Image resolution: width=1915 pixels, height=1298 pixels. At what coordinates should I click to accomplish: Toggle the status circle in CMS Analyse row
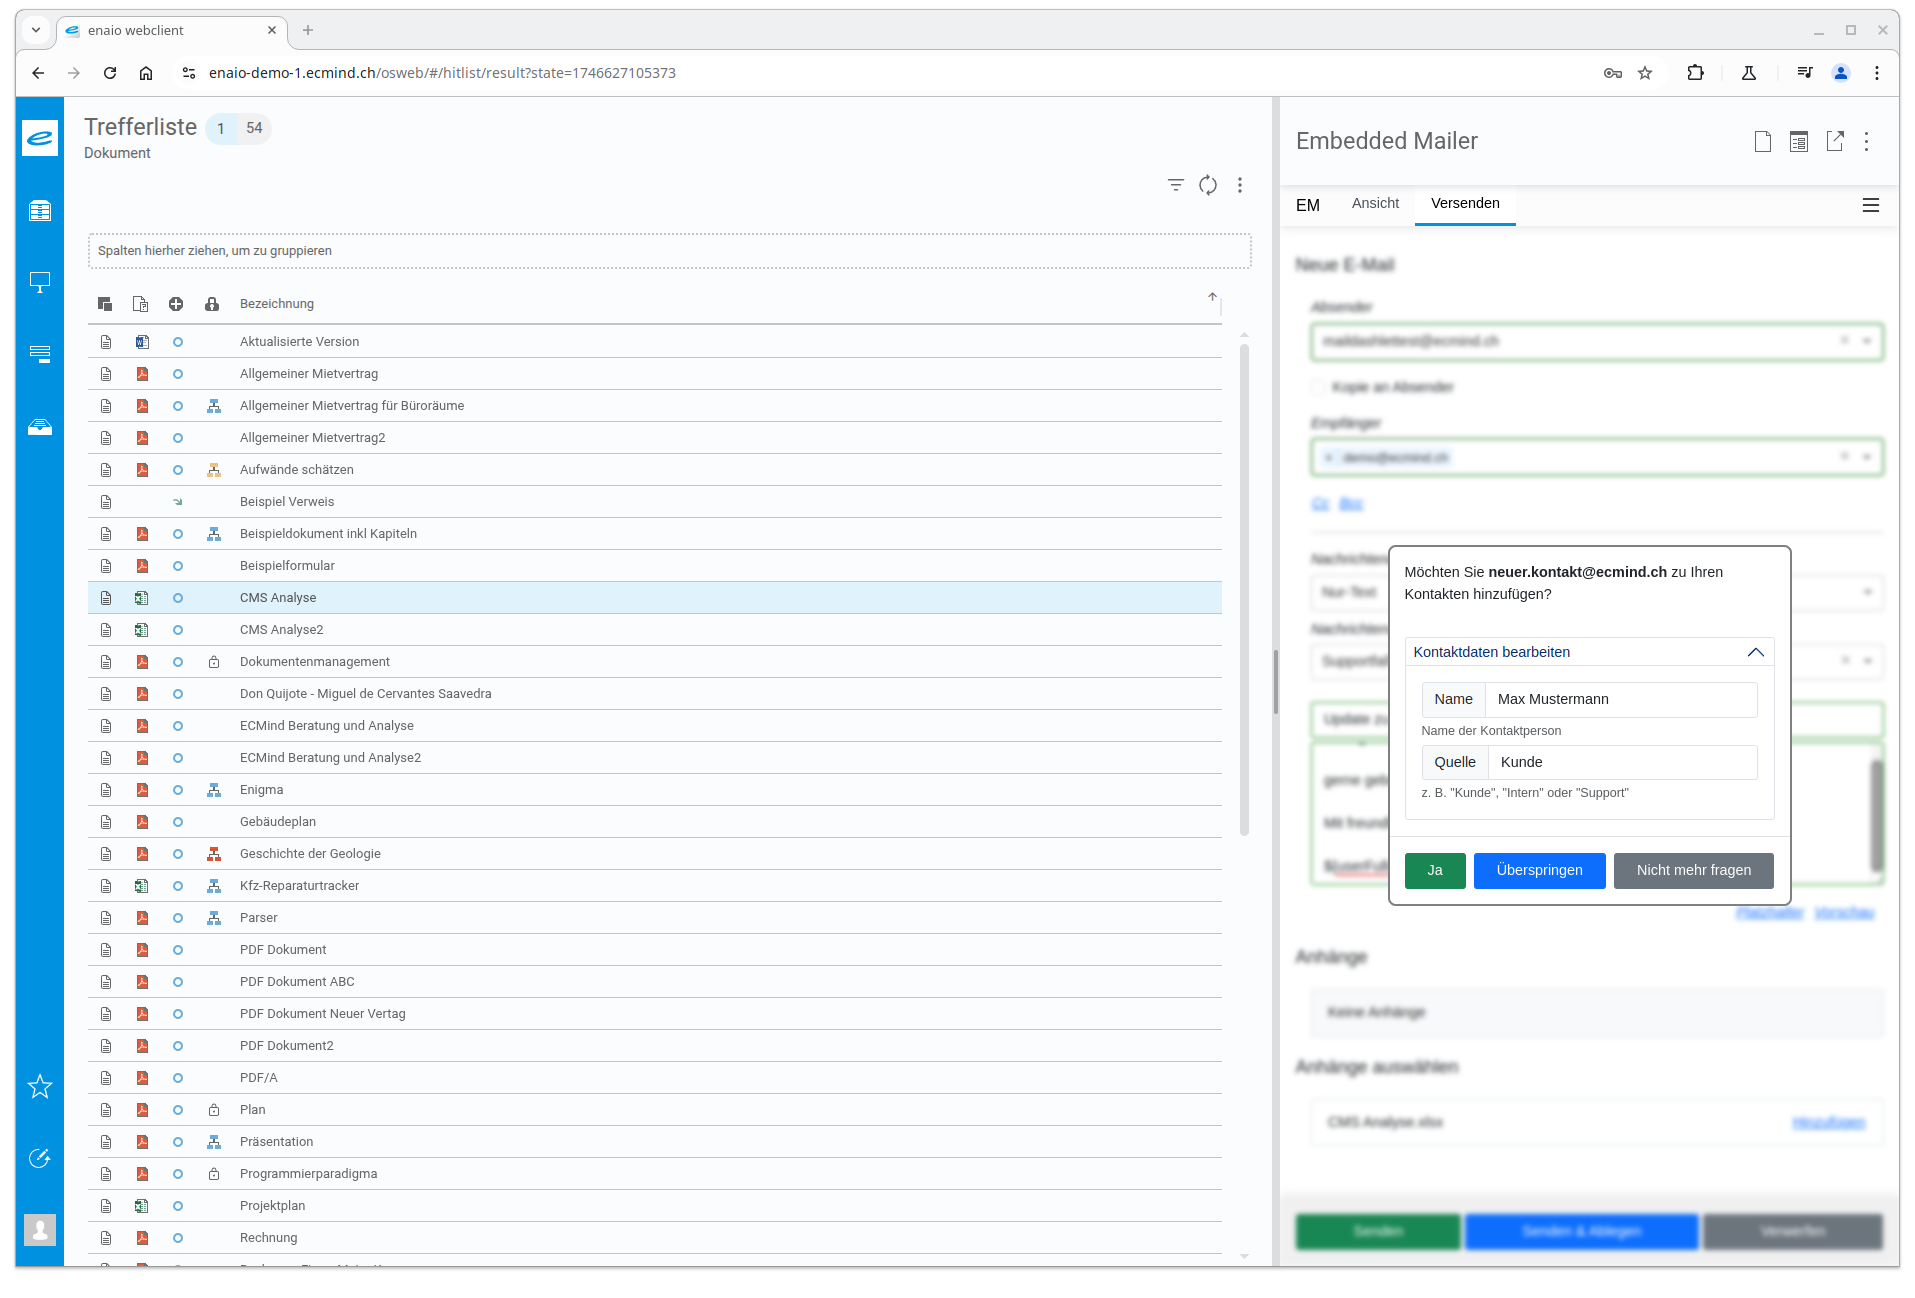pyautogui.click(x=178, y=598)
